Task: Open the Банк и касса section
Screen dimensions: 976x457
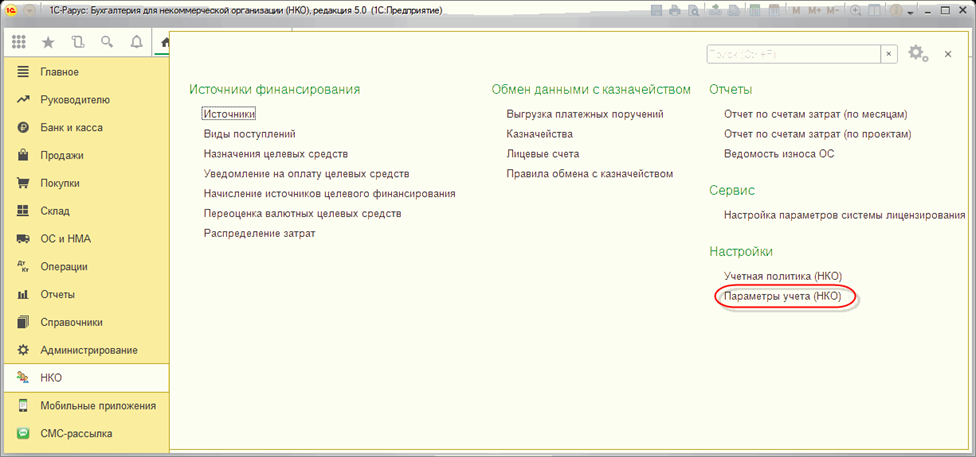Action: [85, 128]
